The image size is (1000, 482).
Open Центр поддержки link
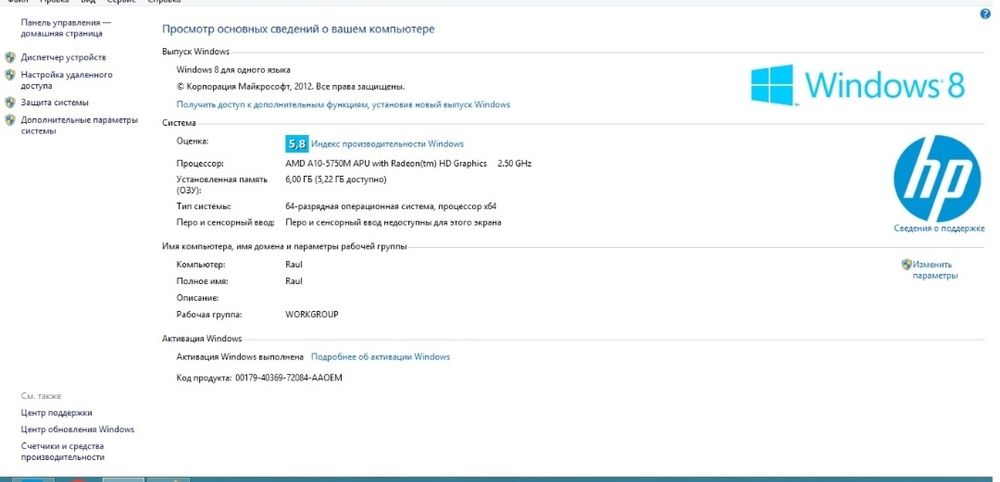click(x=56, y=413)
